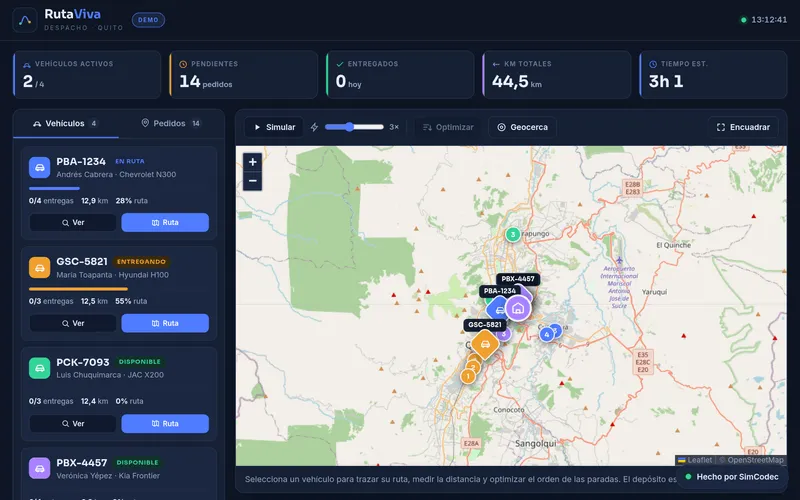This screenshot has width=800, height=500.
Task: Click Ver for GSC-5821
Action: tap(73, 323)
